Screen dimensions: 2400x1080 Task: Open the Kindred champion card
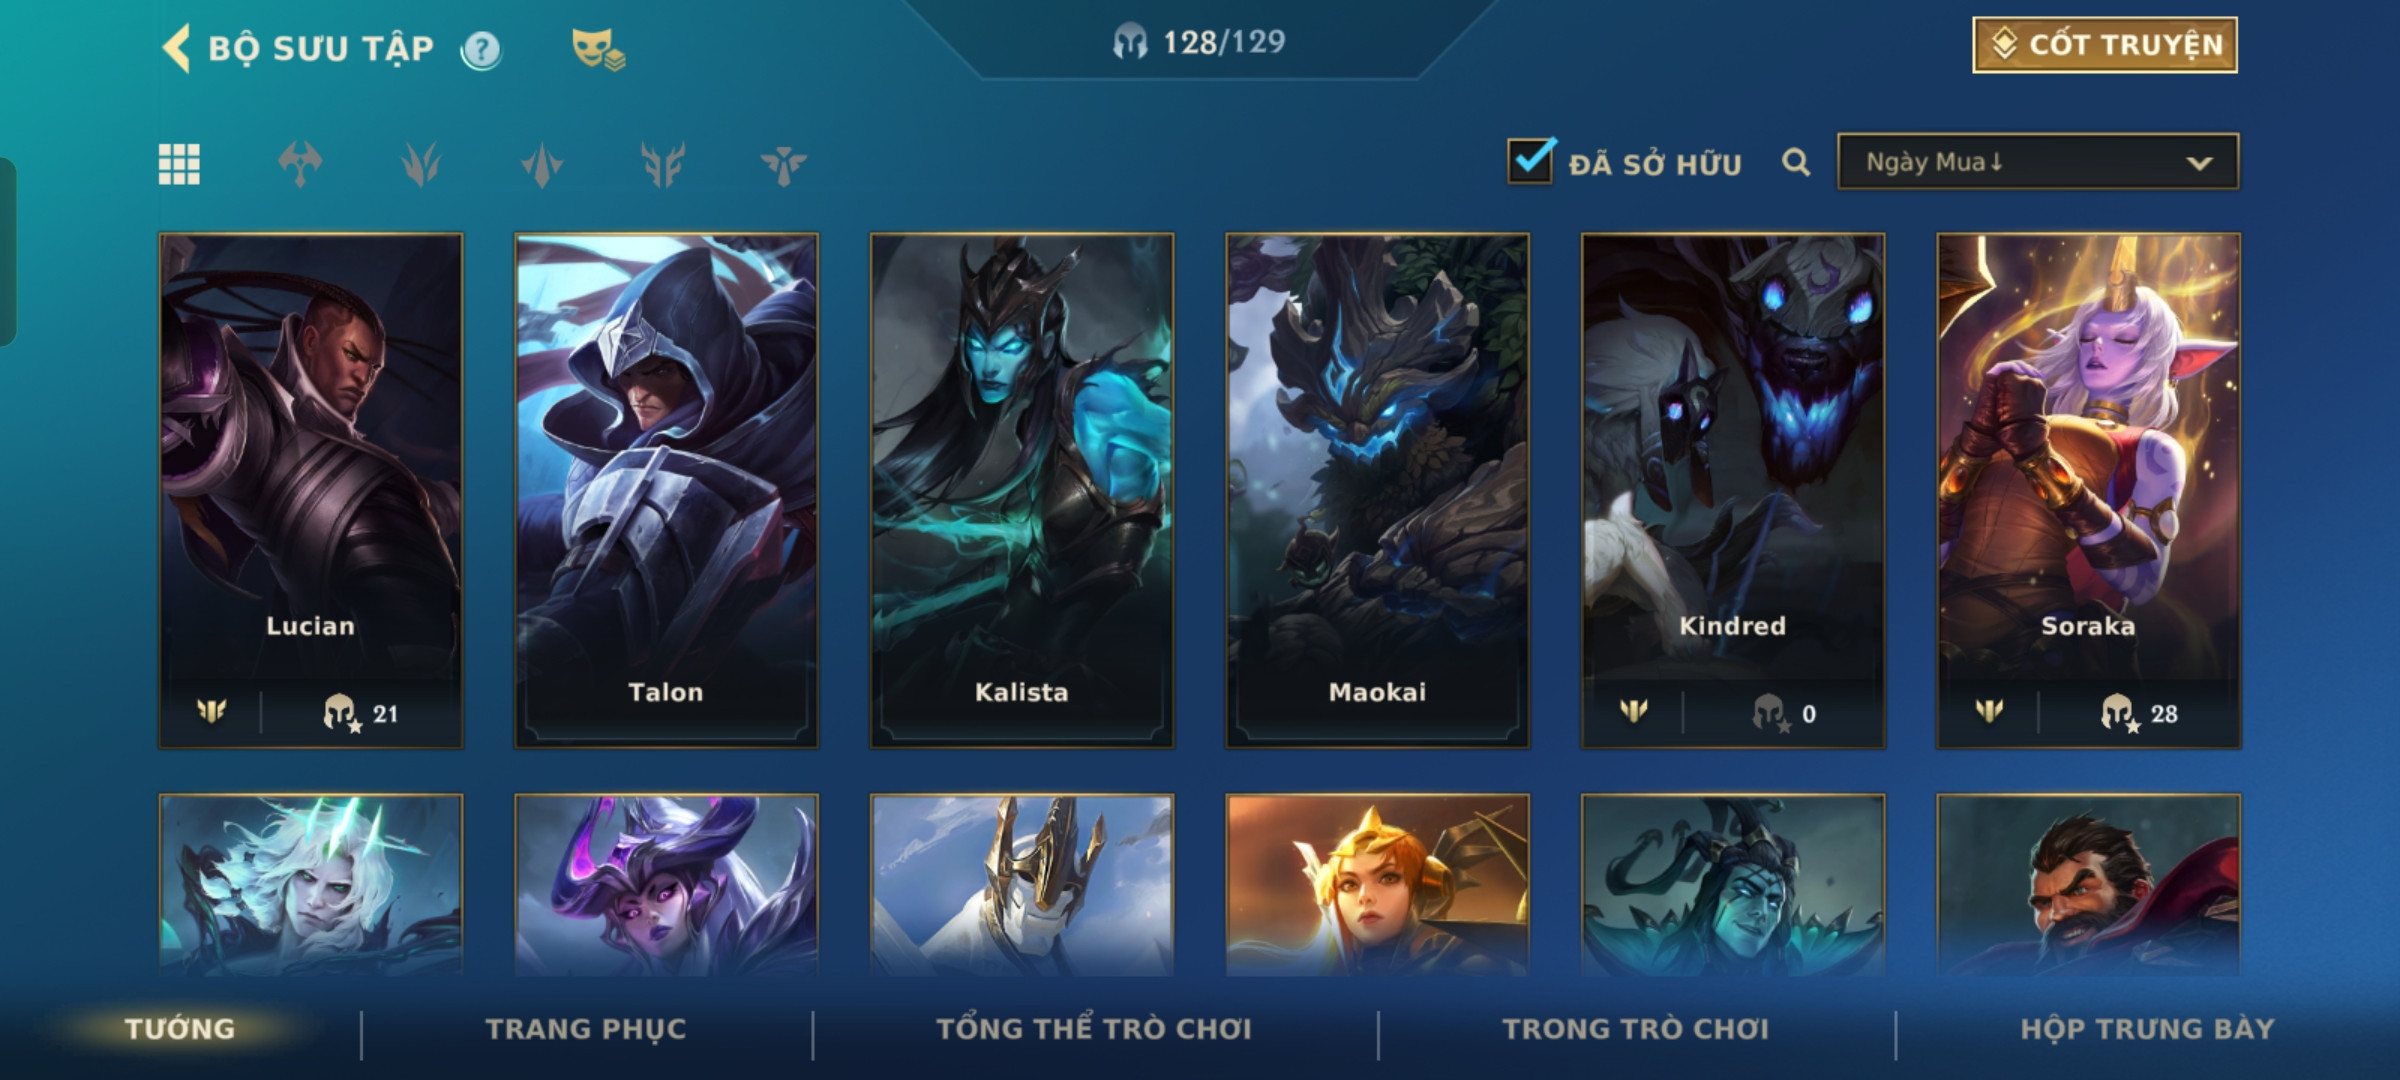coord(1733,490)
